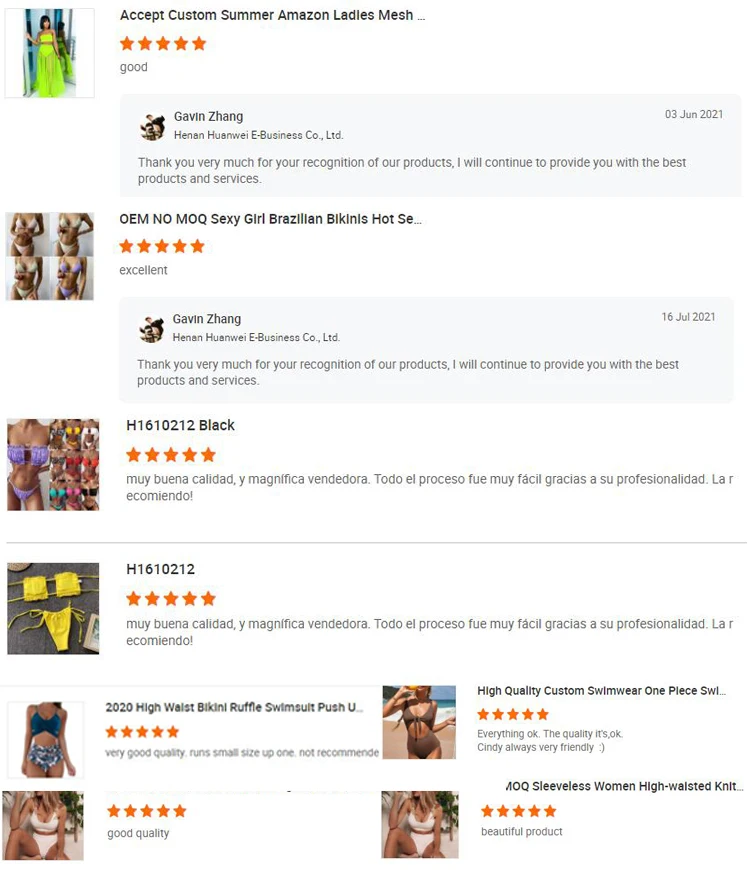Open 'High Quality Custom Swimwear One Piece' title

pos(601,691)
